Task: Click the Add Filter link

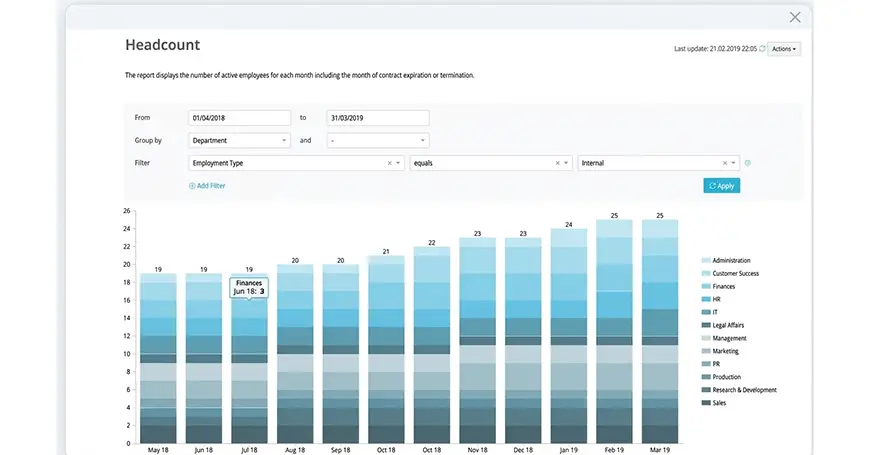Action: [x=207, y=186]
